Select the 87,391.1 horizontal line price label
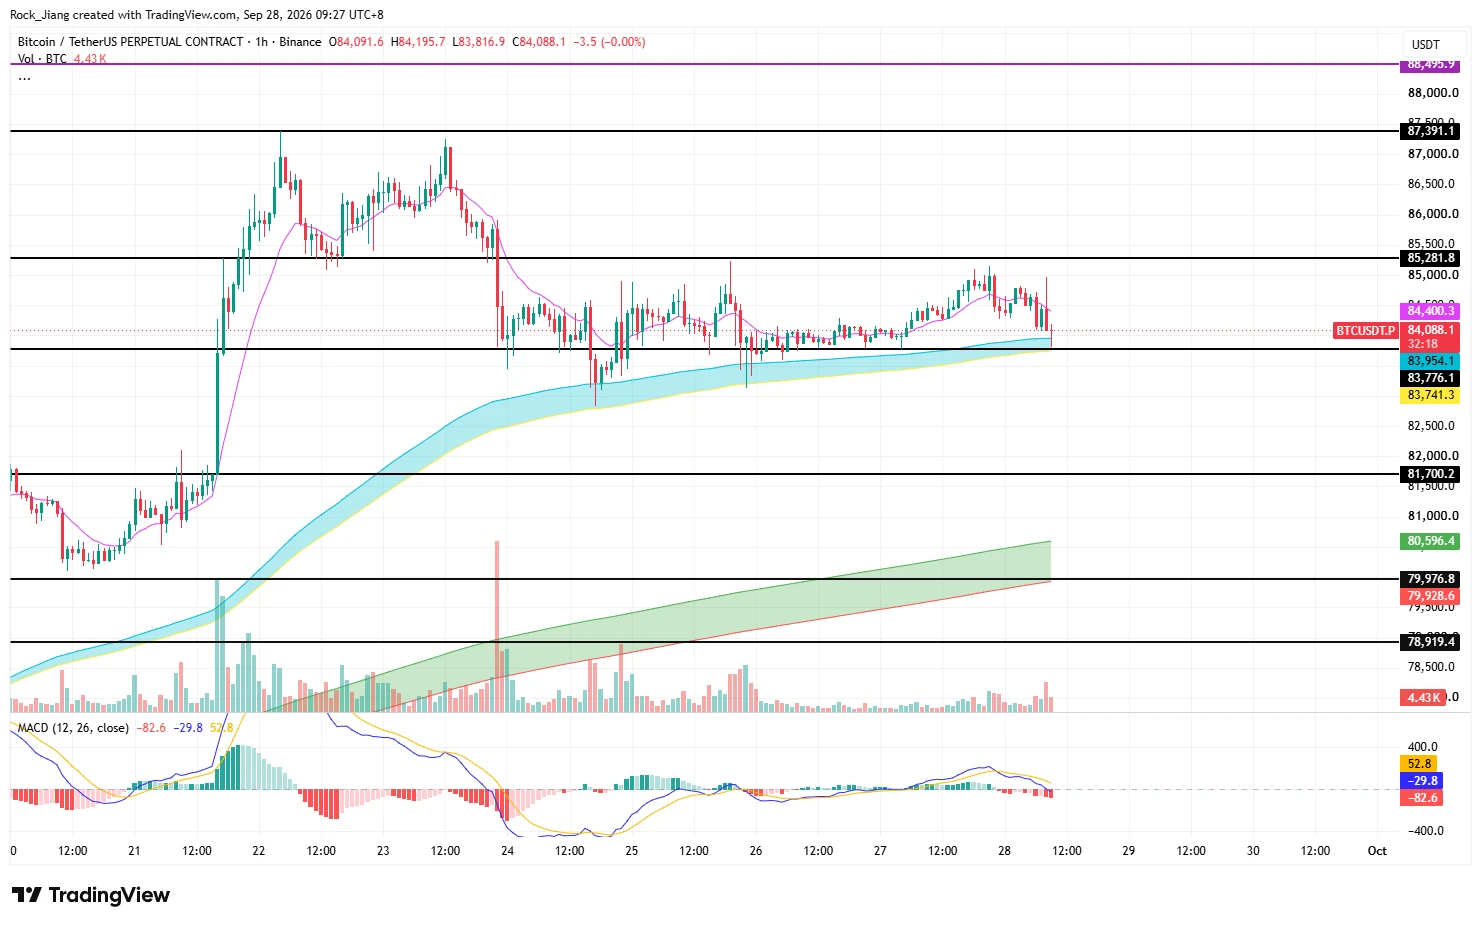The width and height of the screenshot is (1481, 925). coord(1431,131)
